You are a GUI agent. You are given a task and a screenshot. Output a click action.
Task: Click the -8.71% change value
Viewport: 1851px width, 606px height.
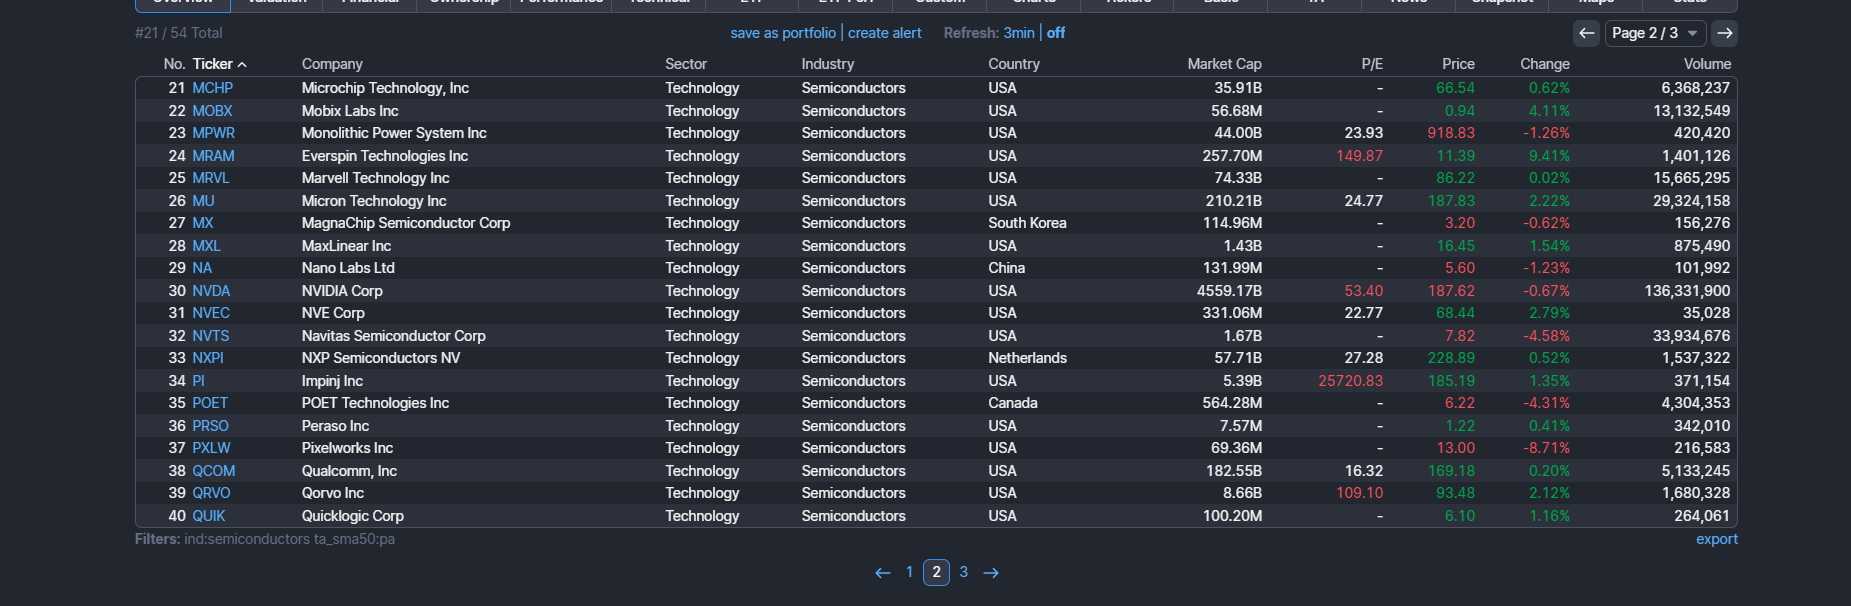tap(1546, 448)
